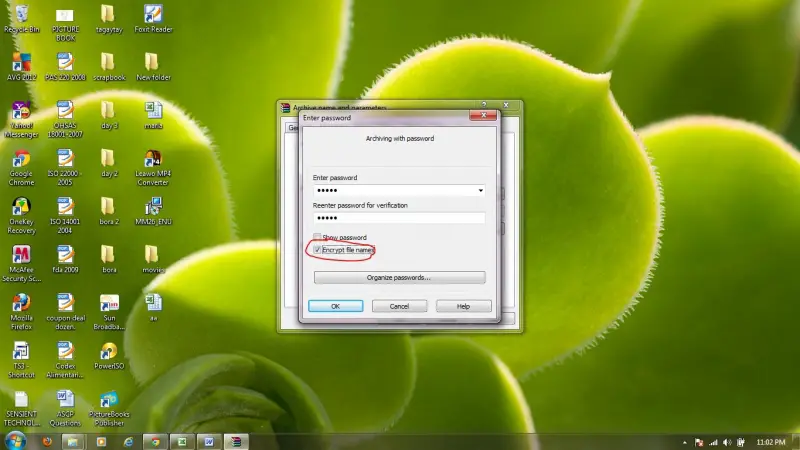Open the network signal tray icon
The image size is (800, 450).
(713, 442)
